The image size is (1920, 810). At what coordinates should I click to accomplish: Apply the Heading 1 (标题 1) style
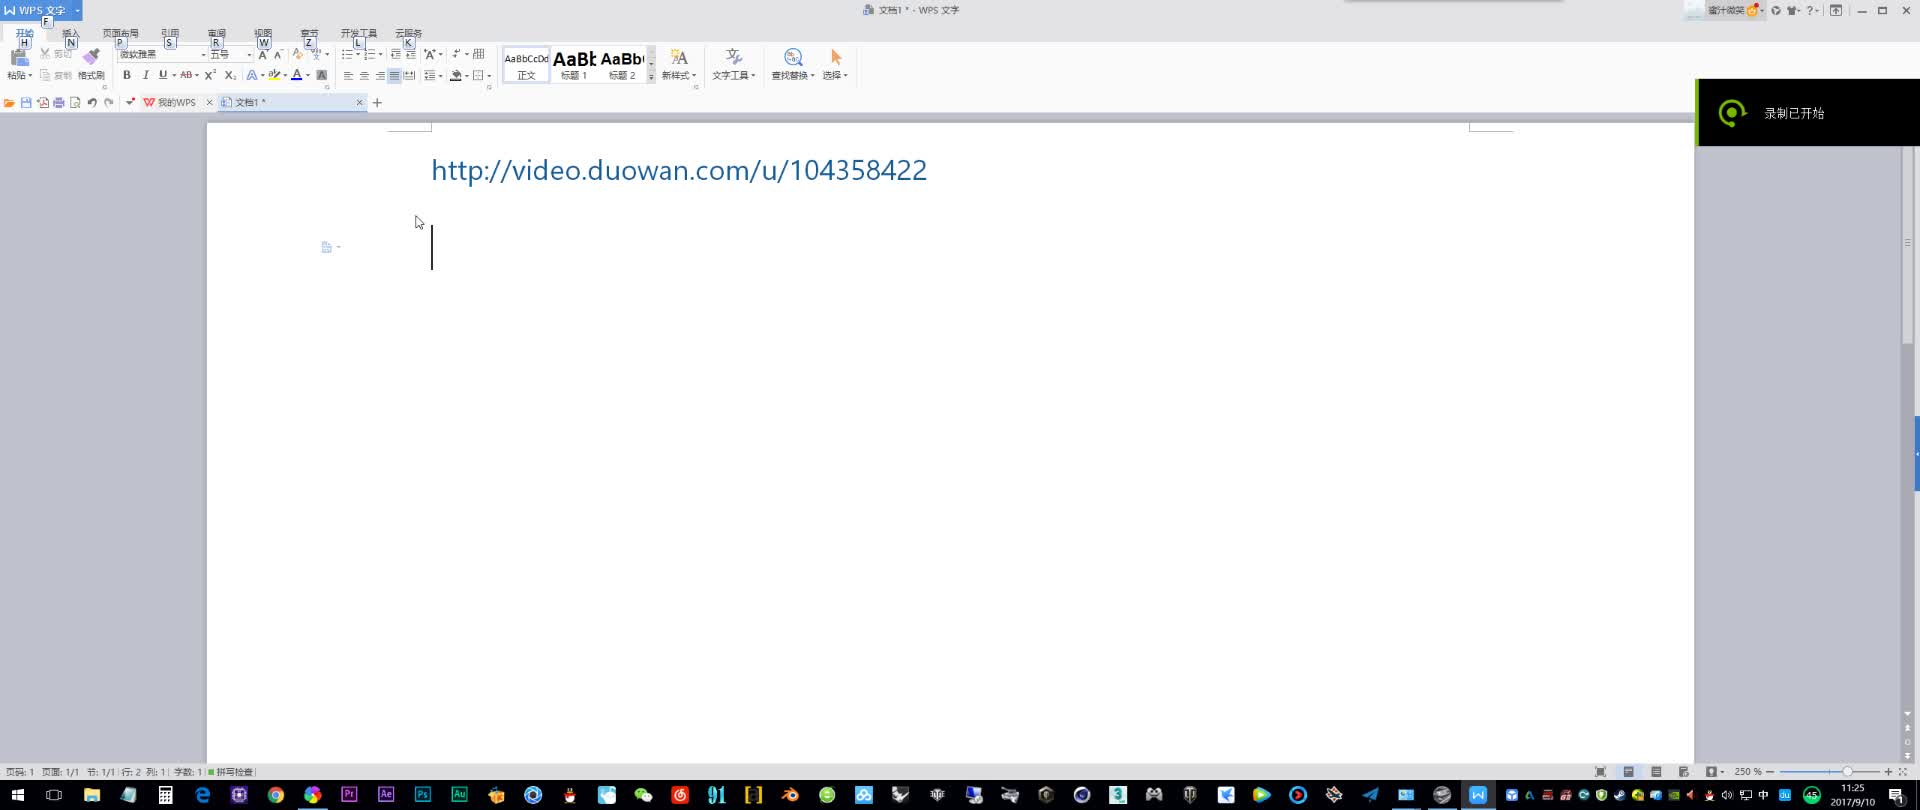click(x=574, y=65)
